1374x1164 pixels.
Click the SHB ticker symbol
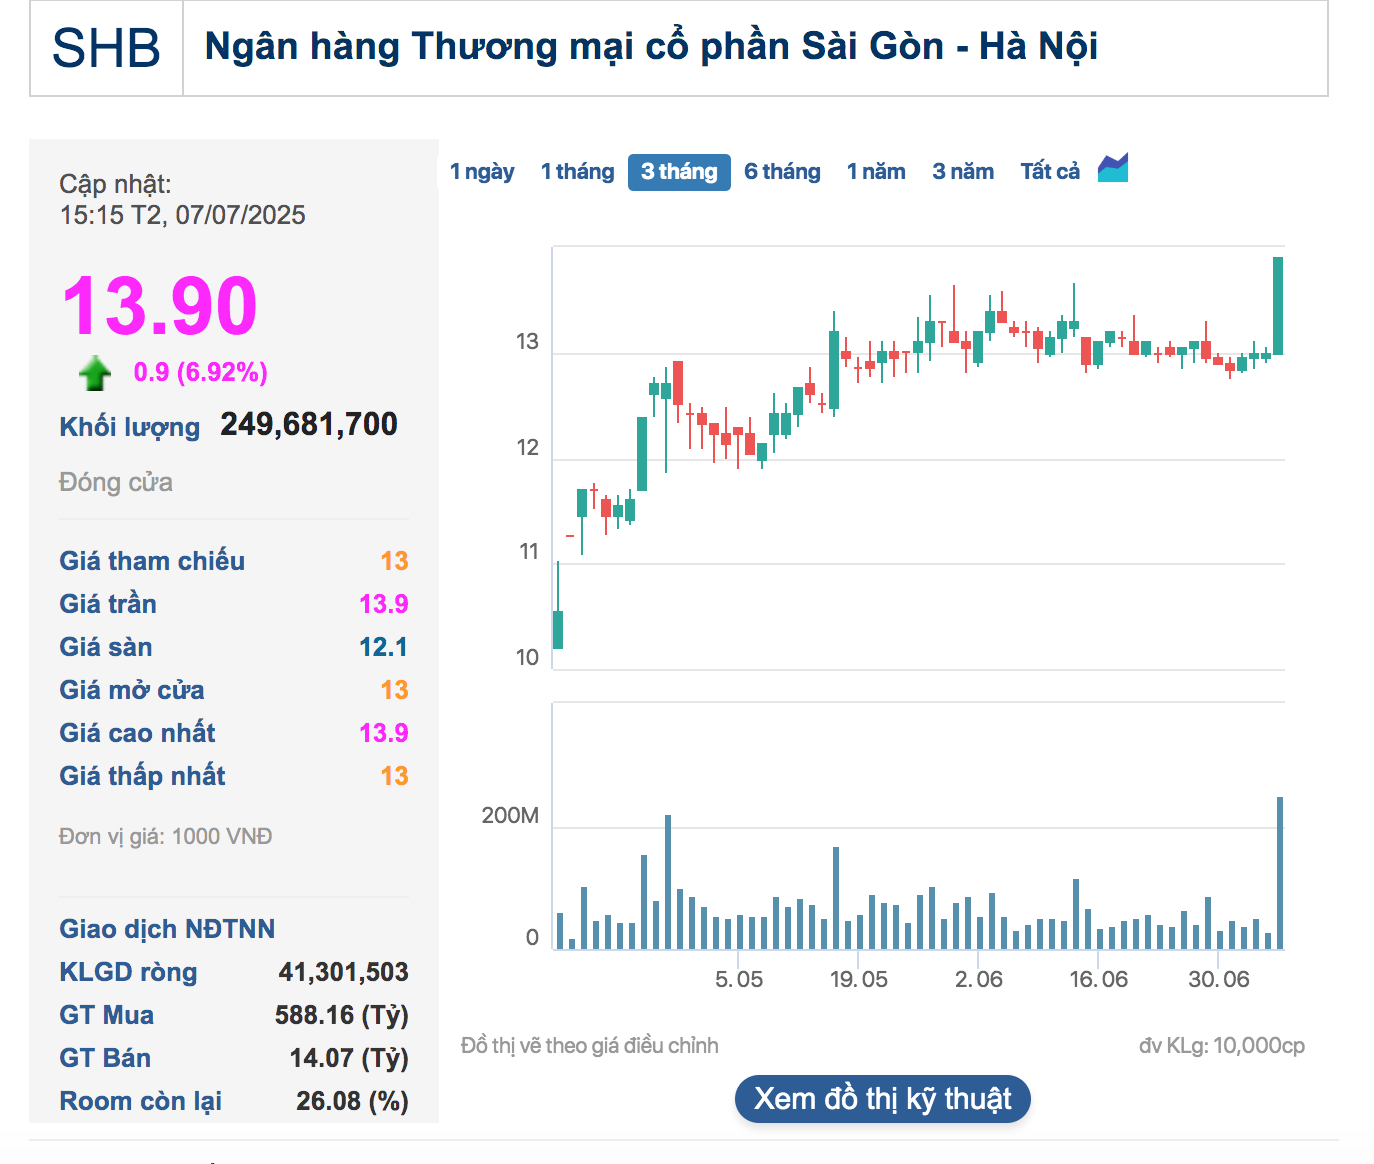(106, 48)
